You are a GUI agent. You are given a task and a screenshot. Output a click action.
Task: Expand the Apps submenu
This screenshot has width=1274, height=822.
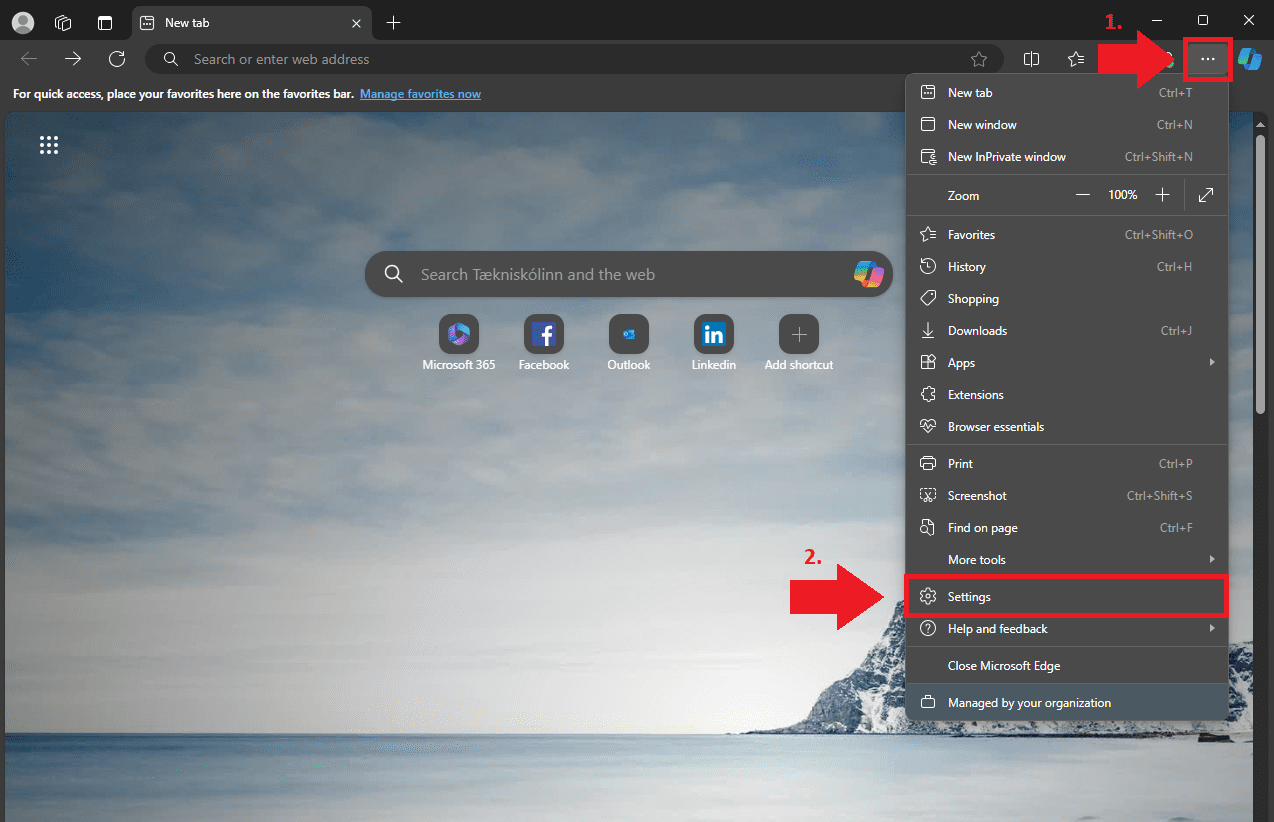pyautogui.click(x=1066, y=363)
